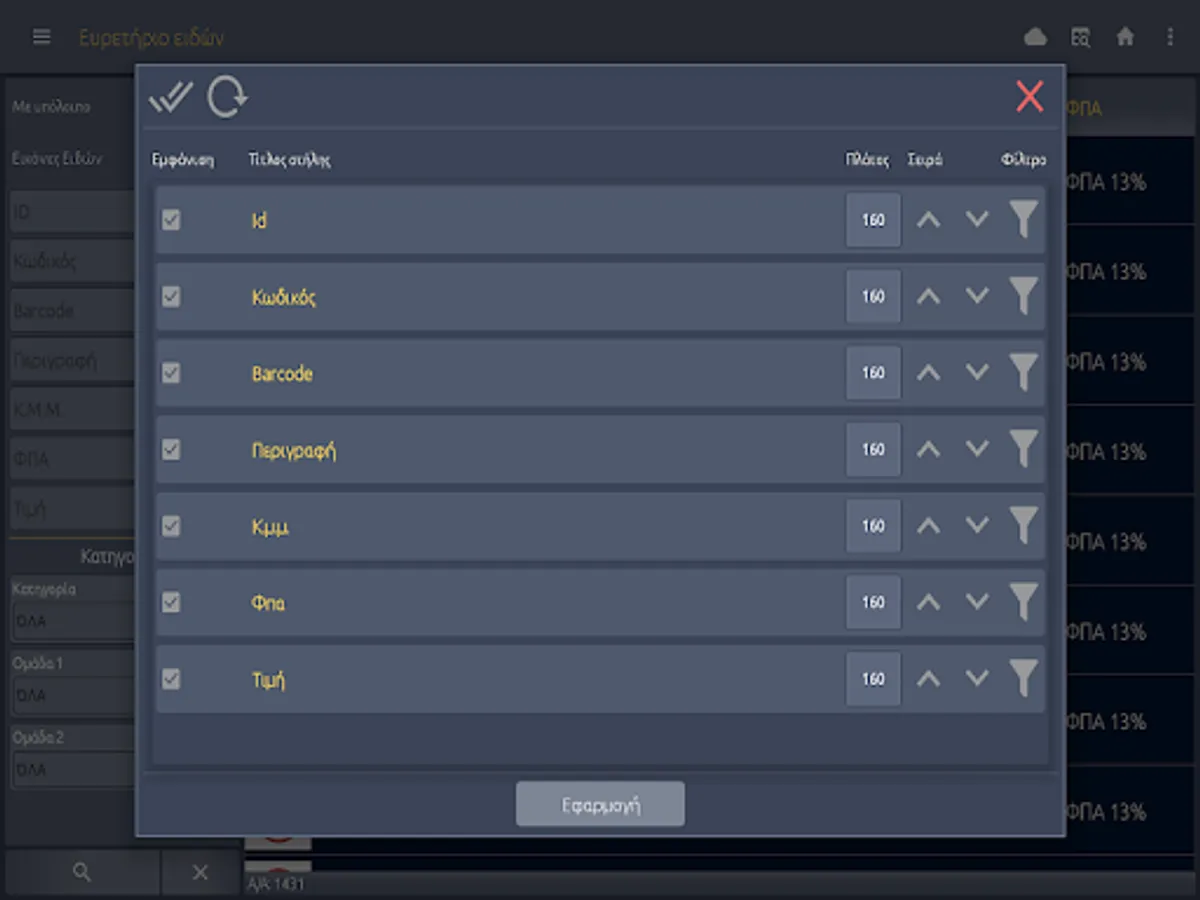
Task: Click the width field of Φπα row
Action: tap(873, 602)
